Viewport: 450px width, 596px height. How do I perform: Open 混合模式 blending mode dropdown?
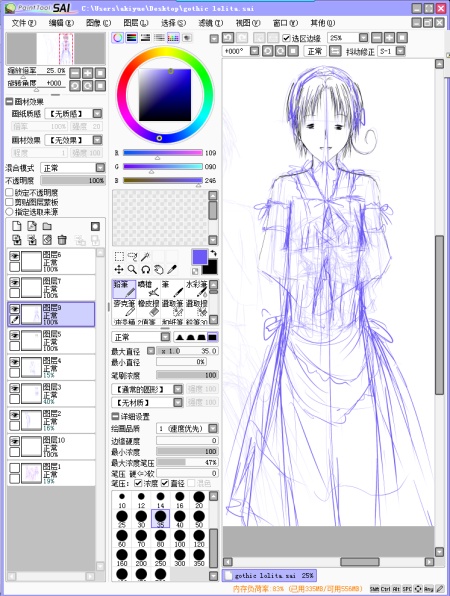[100, 168]
